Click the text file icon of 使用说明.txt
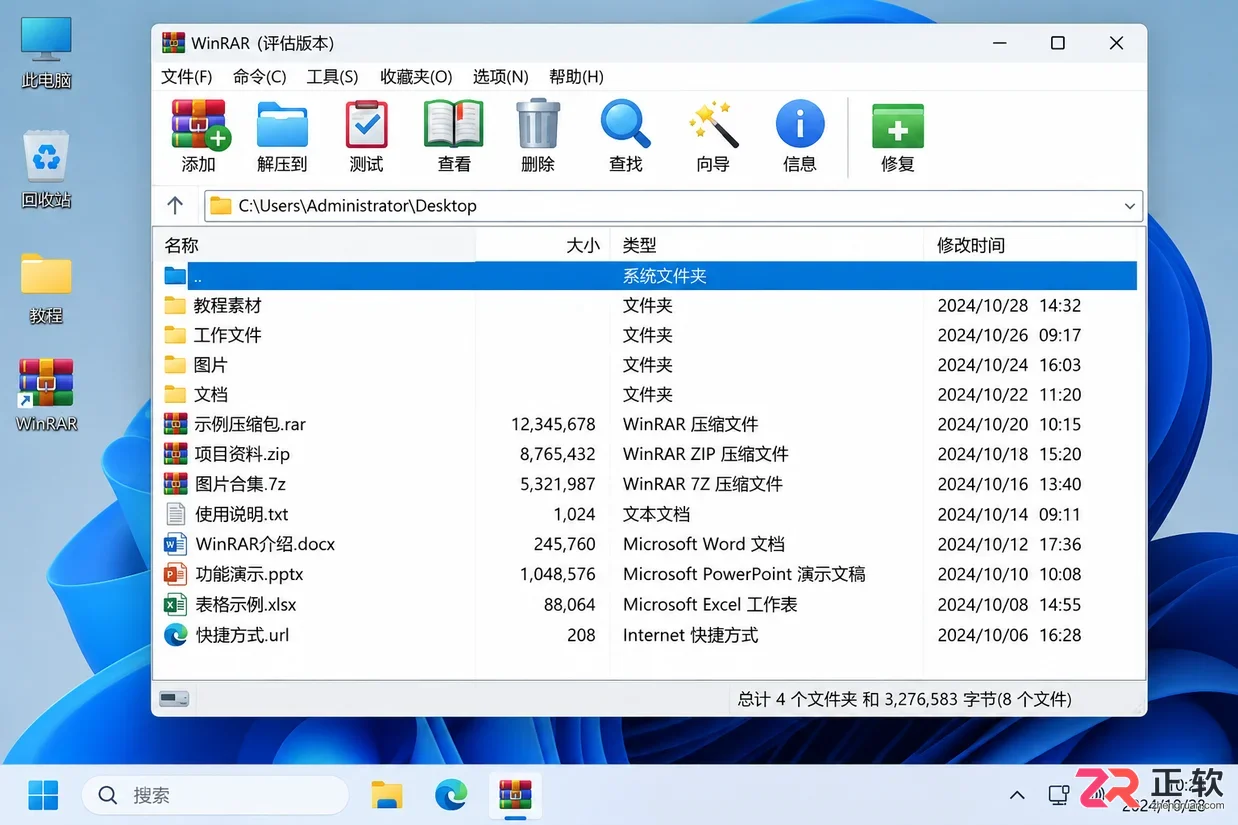 point(176,514)
